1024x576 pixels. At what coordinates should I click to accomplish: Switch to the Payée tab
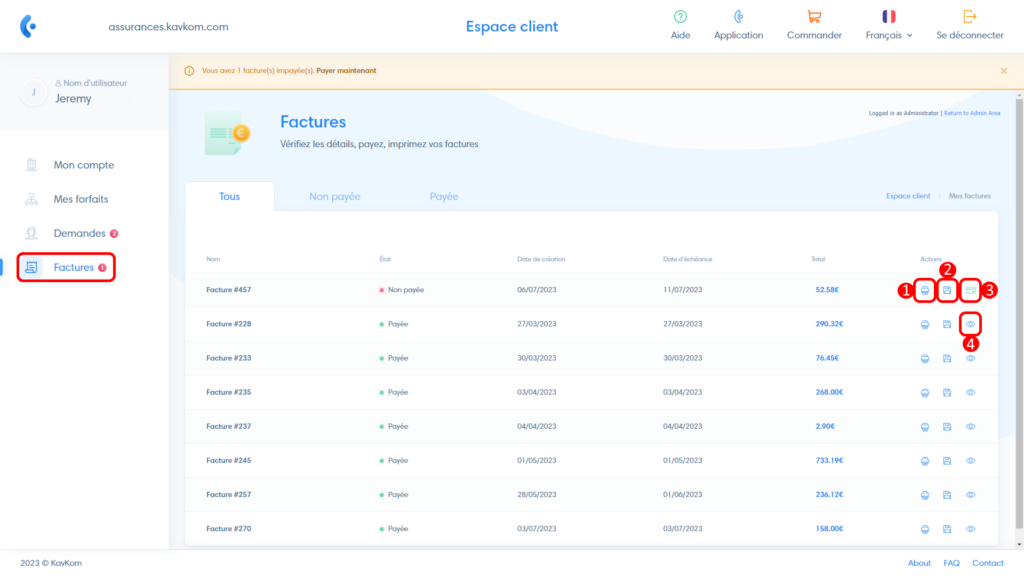[x=443, y=197]
